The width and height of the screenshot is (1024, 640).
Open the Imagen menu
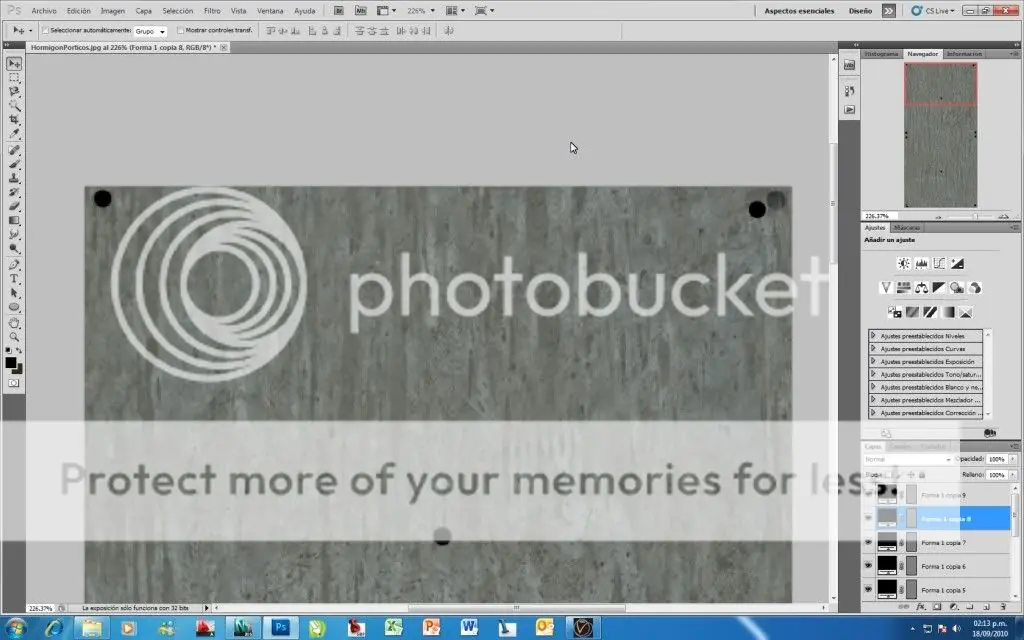tap(112, 11)
